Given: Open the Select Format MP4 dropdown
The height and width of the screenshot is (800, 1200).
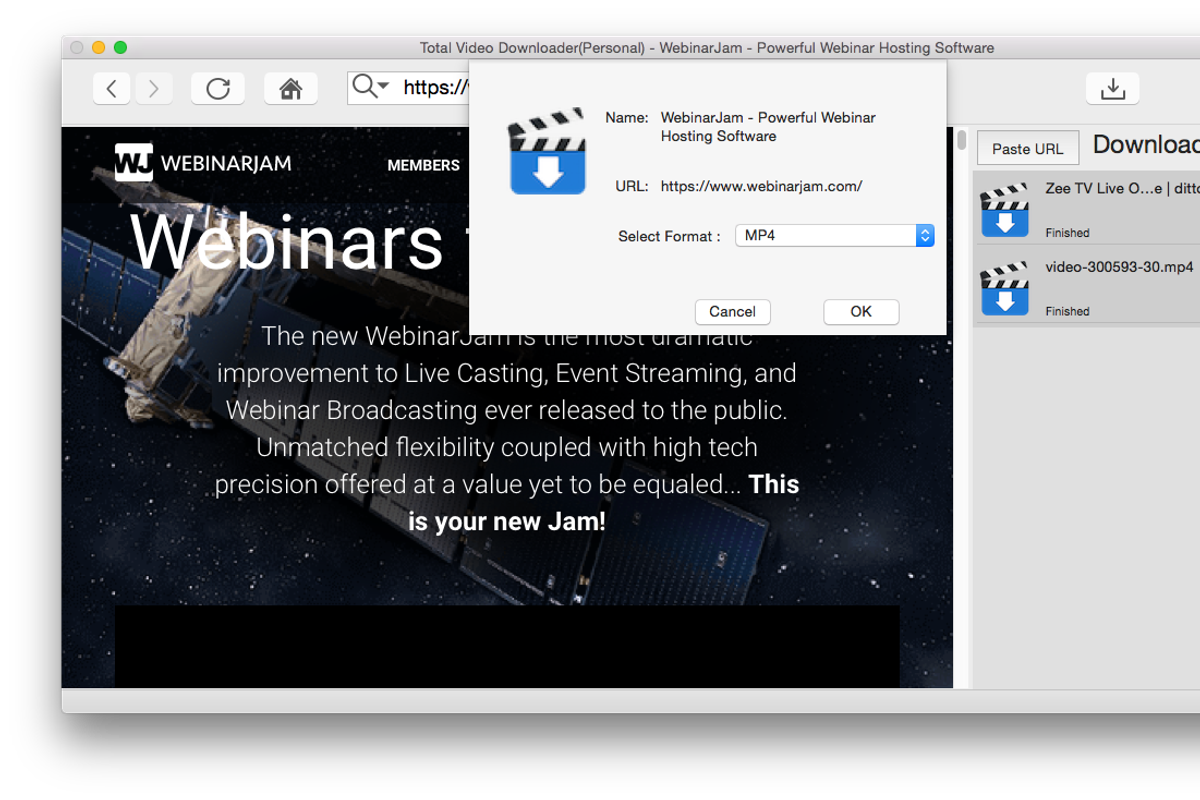Looking at the screenshot, I should tap(835, 236).
